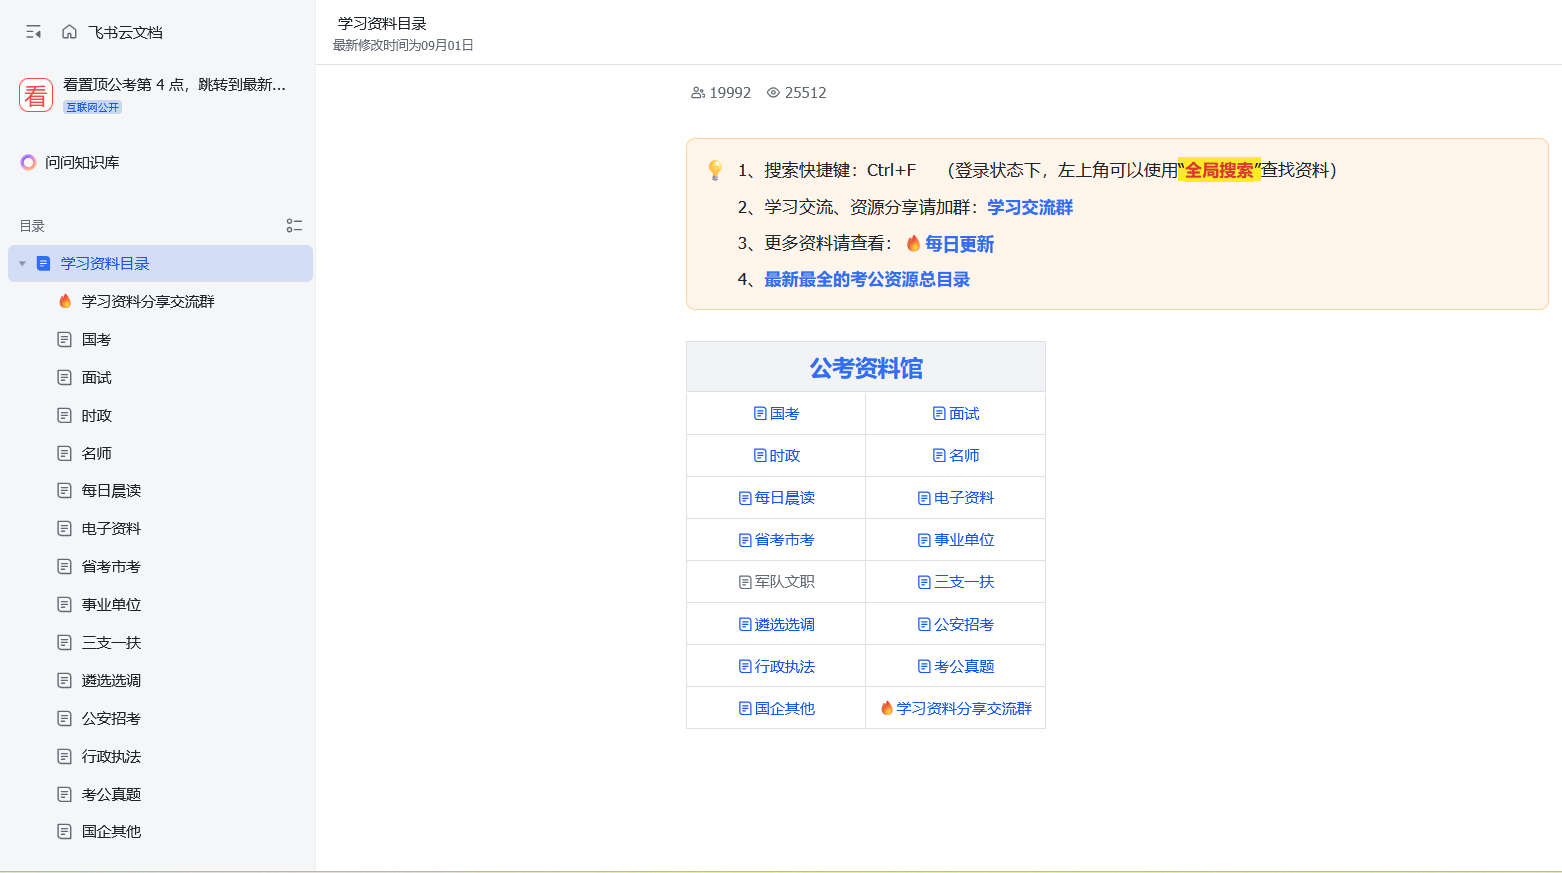This screenshot has width=1562, height=873.
Task: Click the document icon beside sidebar 国考
Action: tap(64, 340)
